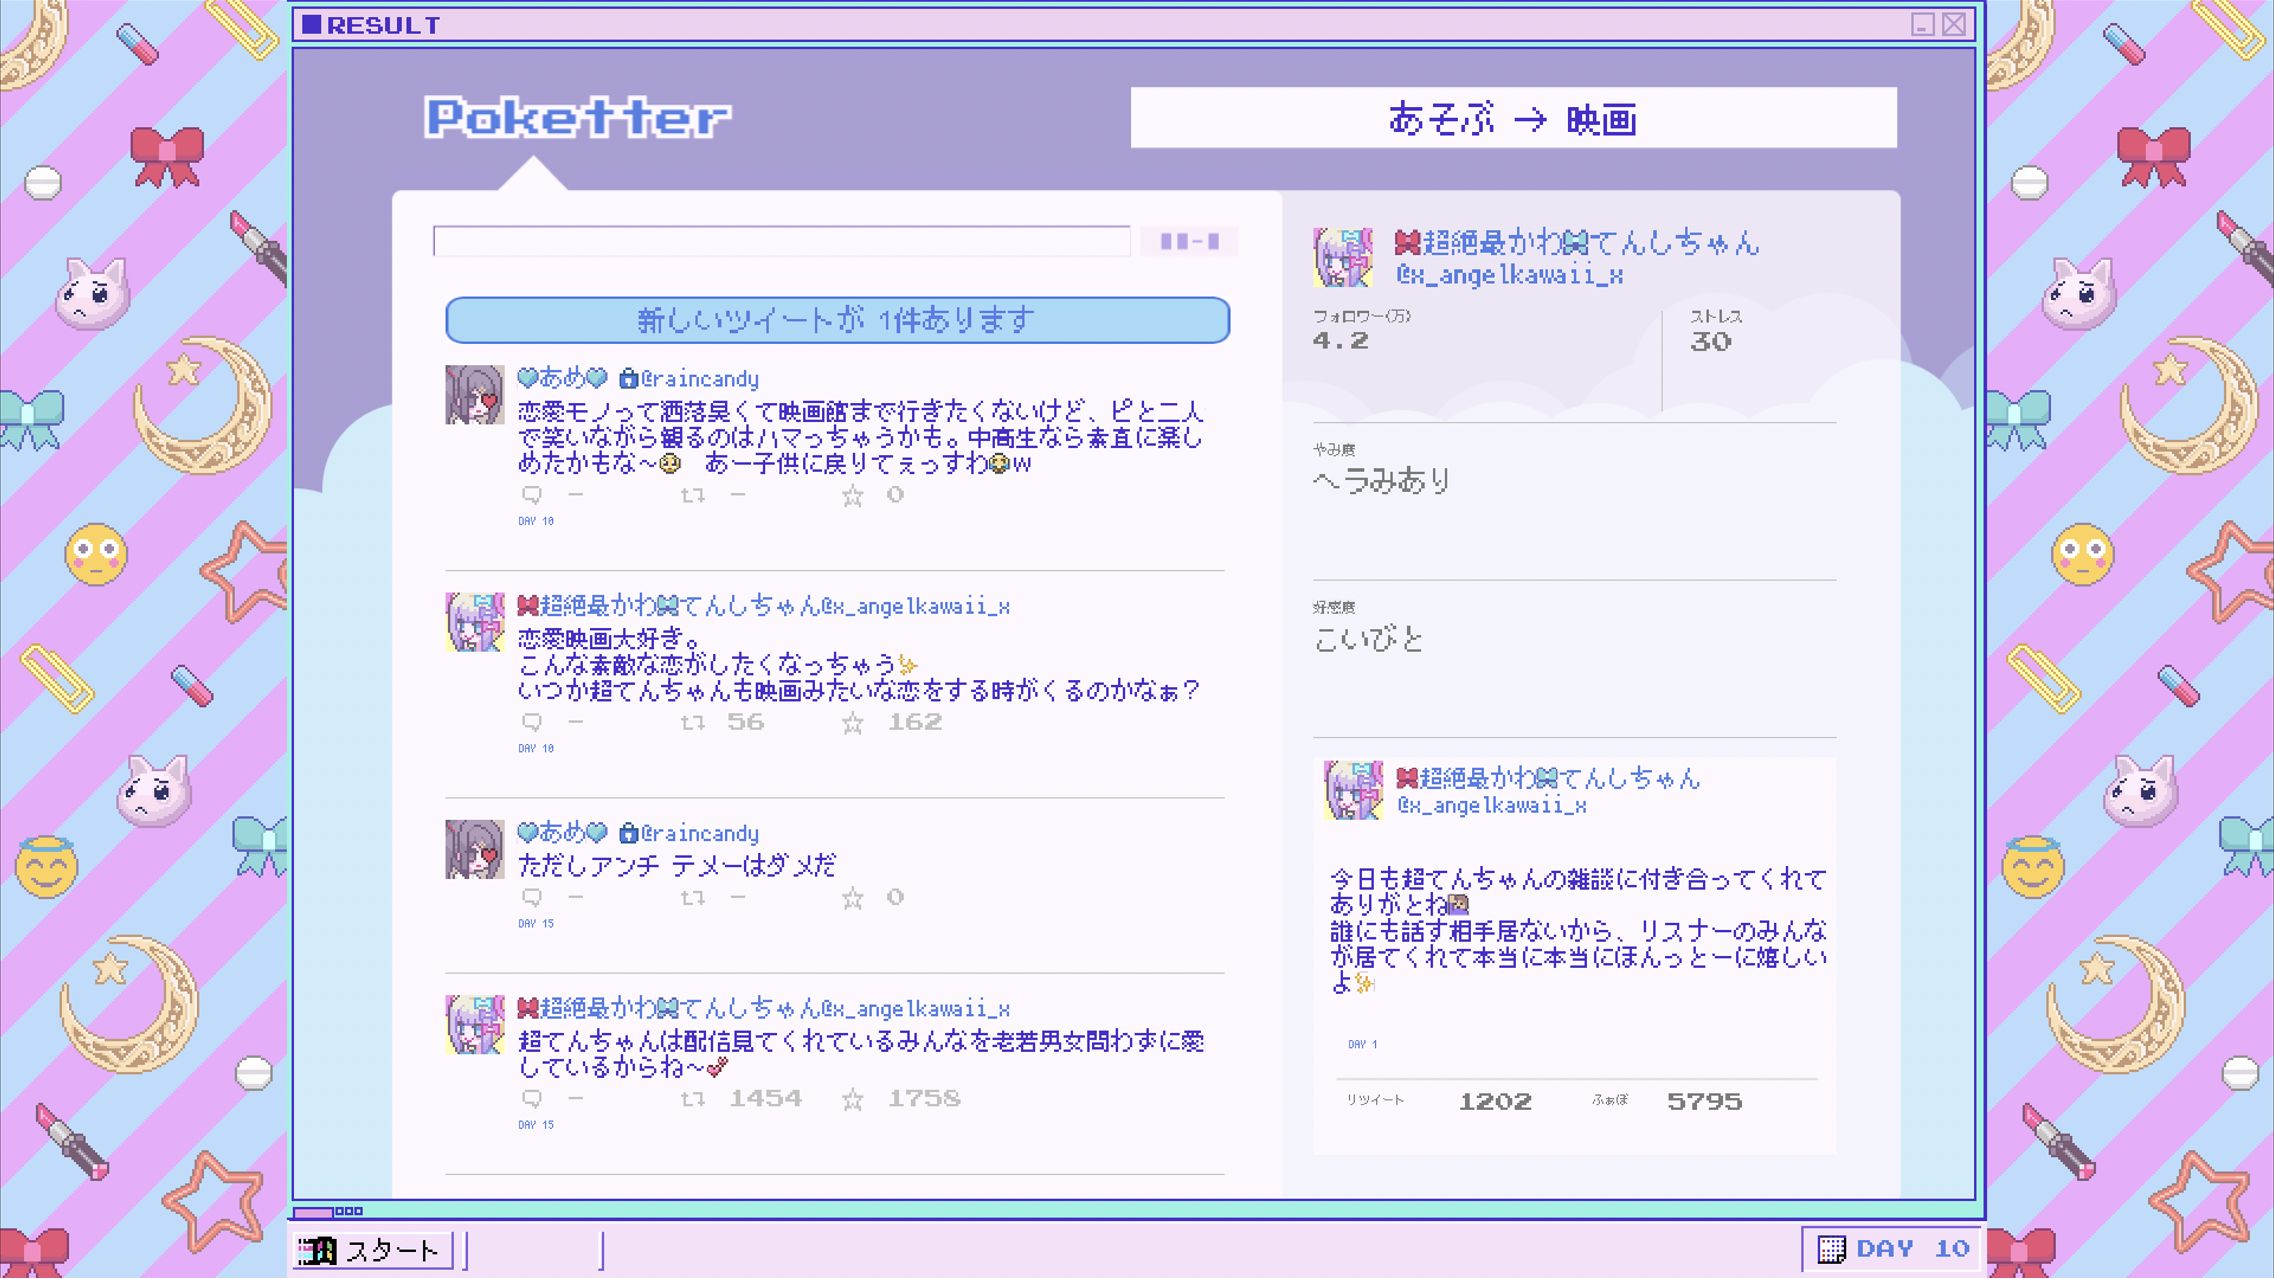This screenshot has height=1279, width=2274.
Task: Click star icon on 1758-favorites tweet
Action: pyautogui.click(x=852, y=1099)
